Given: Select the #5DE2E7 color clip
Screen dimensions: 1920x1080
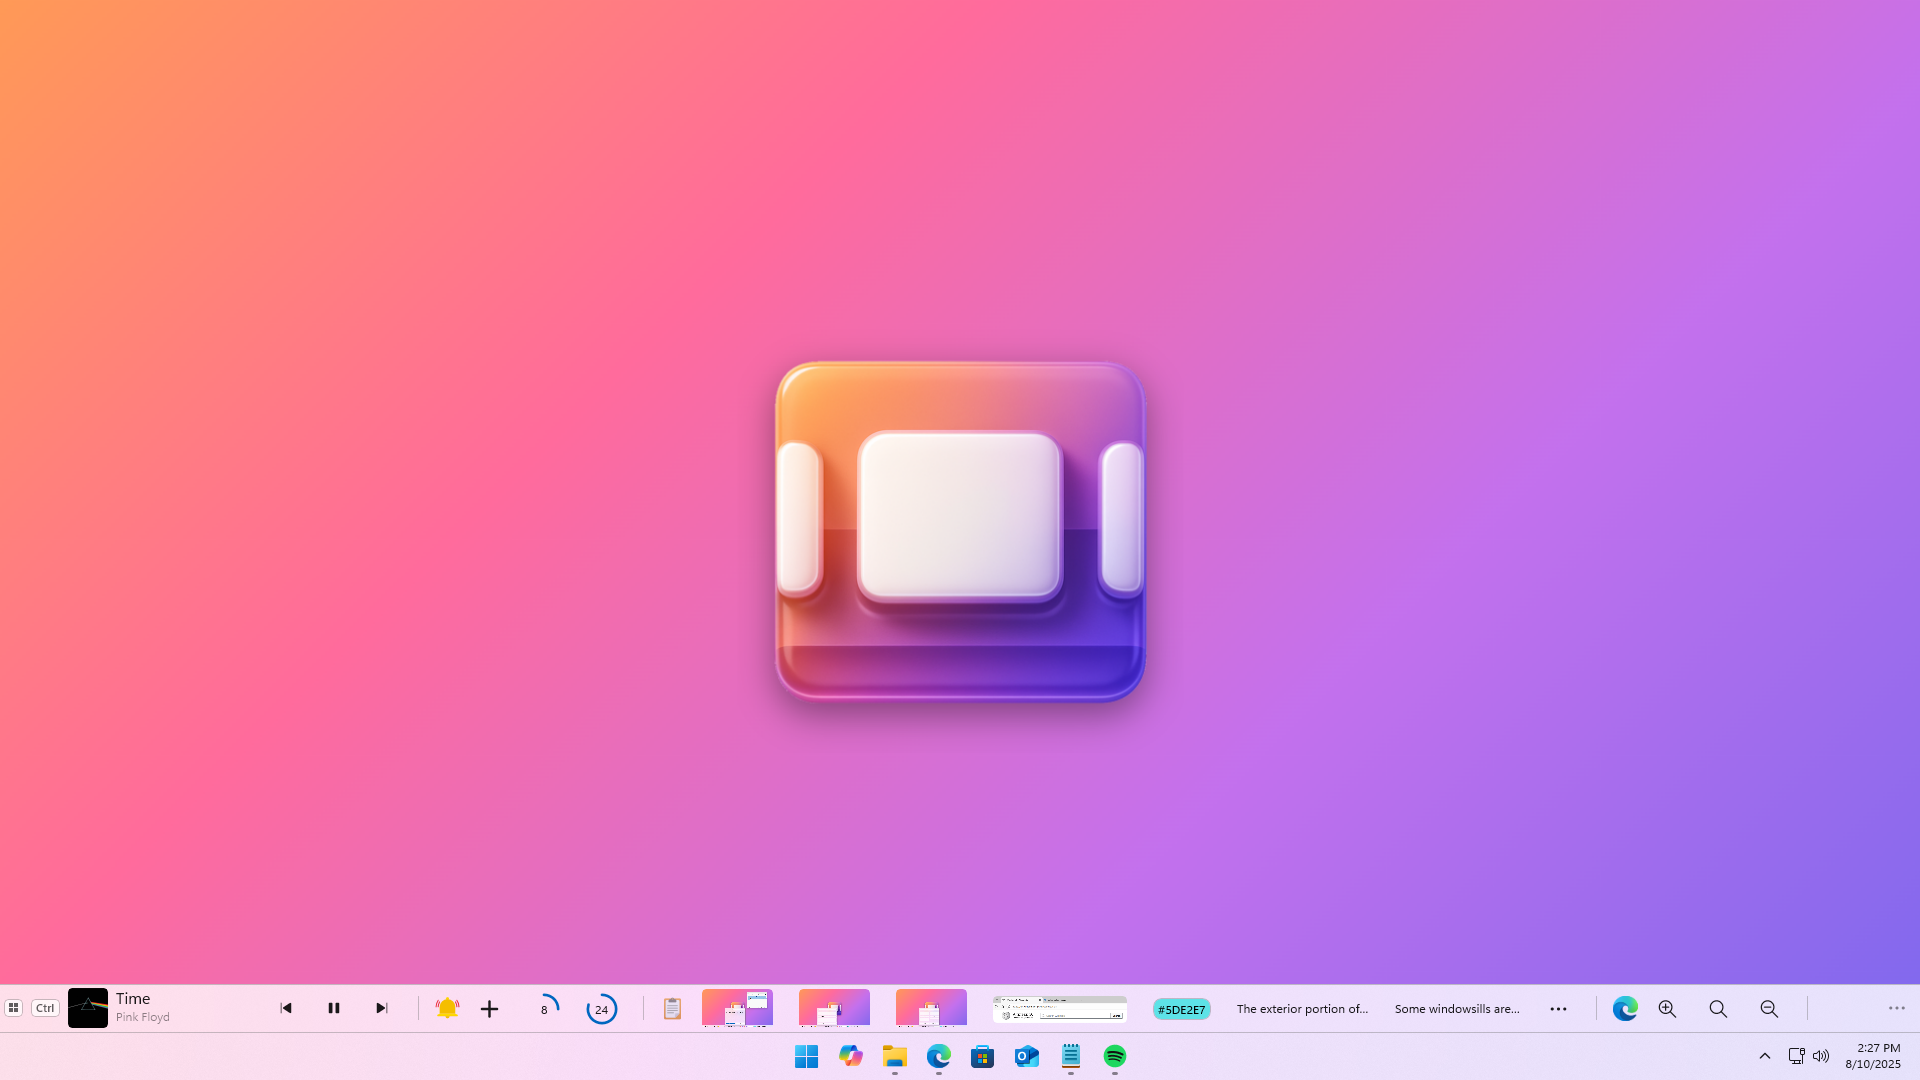Looking at the screenshot, I should (1181, 1009).
